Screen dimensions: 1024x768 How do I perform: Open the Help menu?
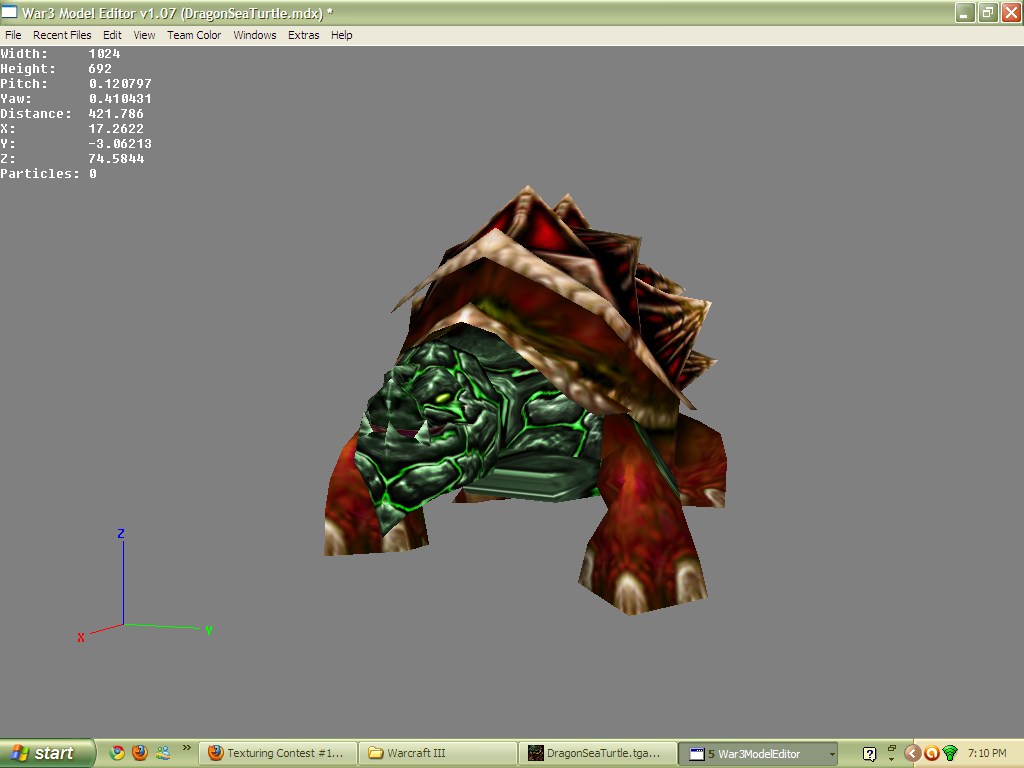(x=342, y=35)
